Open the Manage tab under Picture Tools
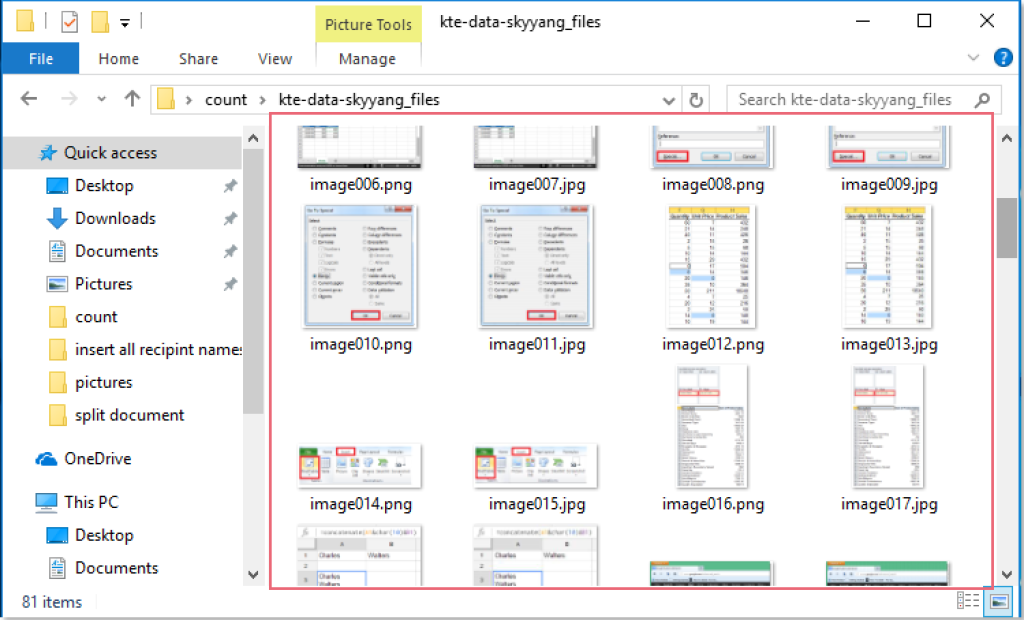Viewport: 1024px width, 620px height. click(368, 58)
